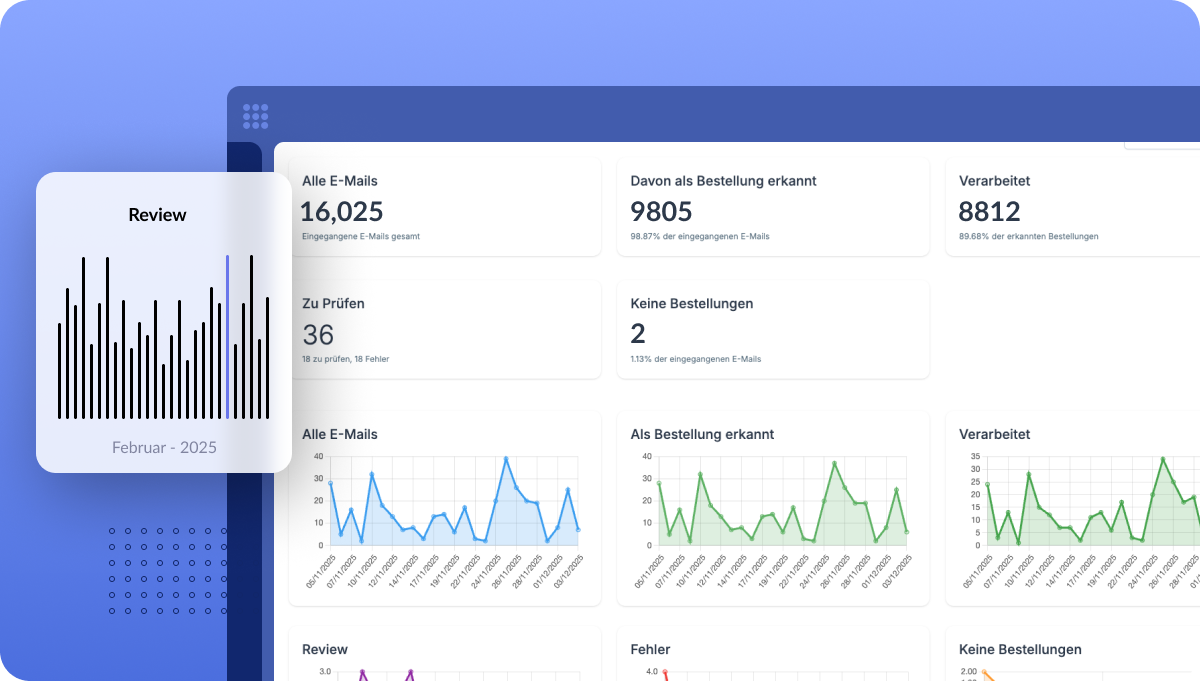Click the Zu Prüfen card showing 36
Viewport: 1200px width, 681px height.
[x=444, y=329]
